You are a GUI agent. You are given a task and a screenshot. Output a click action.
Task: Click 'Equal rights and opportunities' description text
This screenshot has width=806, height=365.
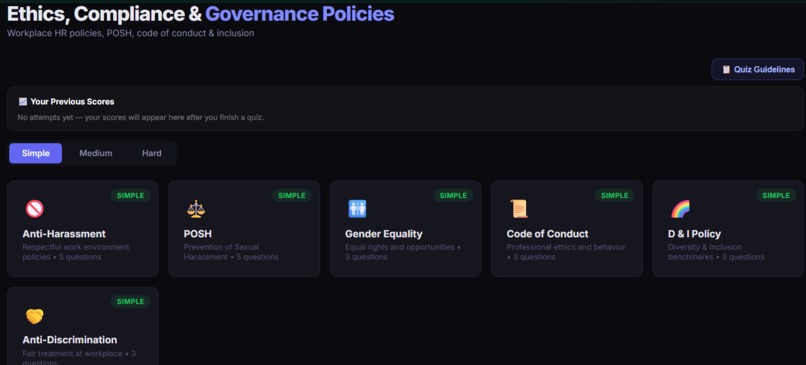click(399, 247)
